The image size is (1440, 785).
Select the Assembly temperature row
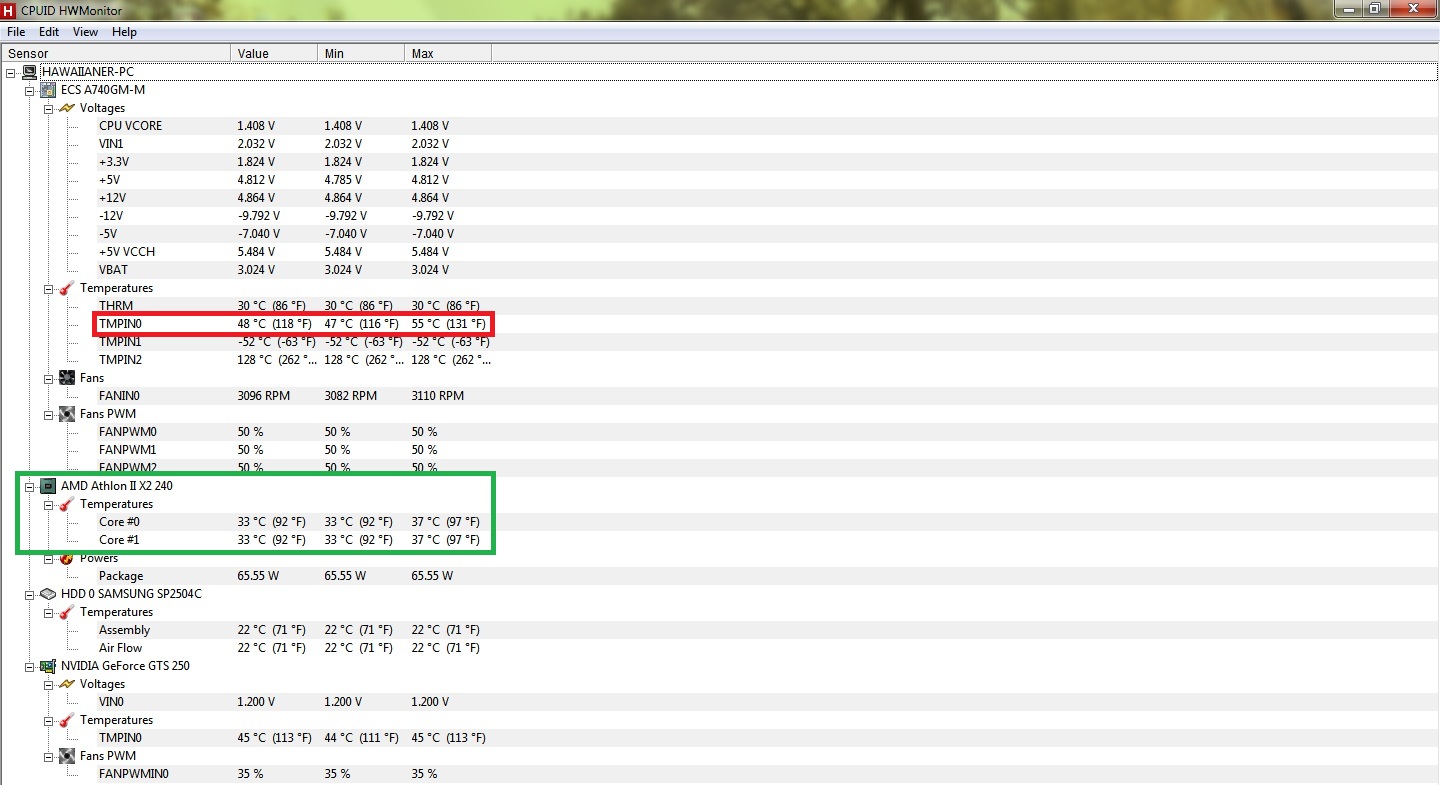[x=766, y=630]
